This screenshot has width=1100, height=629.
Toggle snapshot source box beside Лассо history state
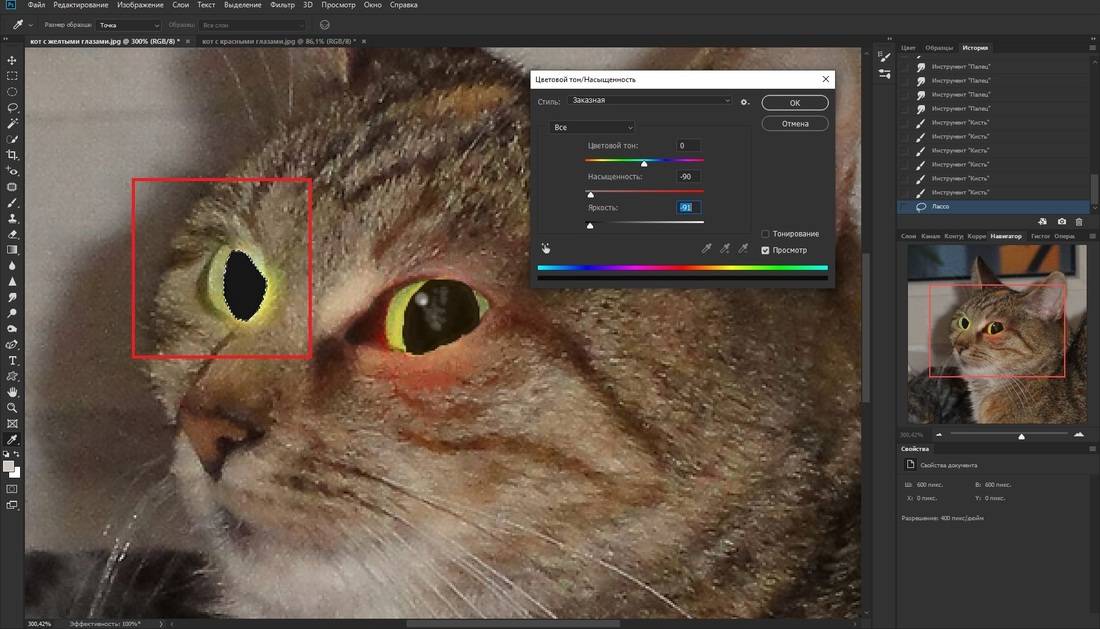point(905,207)
